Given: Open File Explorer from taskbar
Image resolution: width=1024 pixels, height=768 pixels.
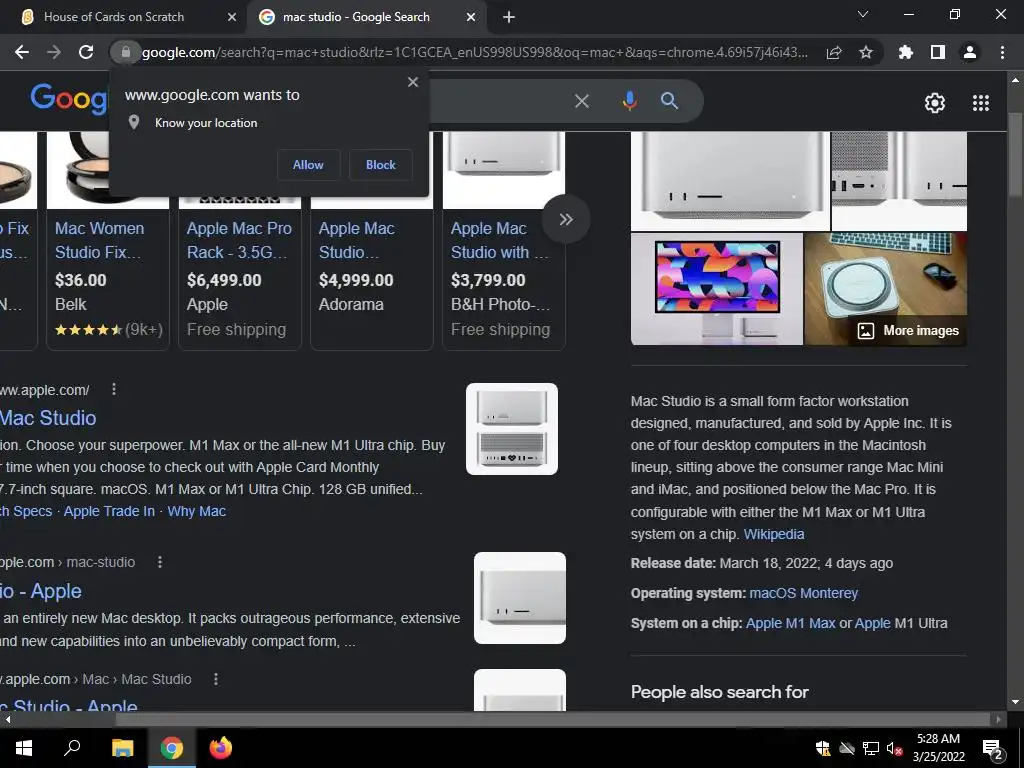Looking at the screenshot, I should click(122, 748).
